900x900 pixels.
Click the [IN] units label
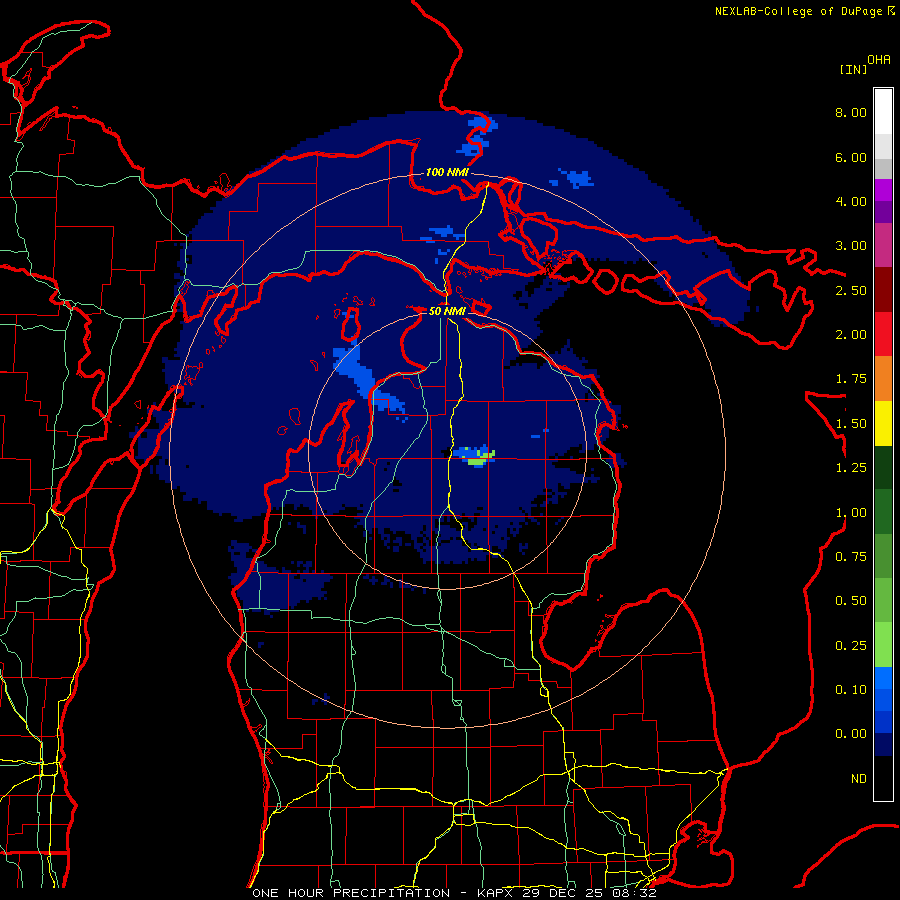[853, 69]
